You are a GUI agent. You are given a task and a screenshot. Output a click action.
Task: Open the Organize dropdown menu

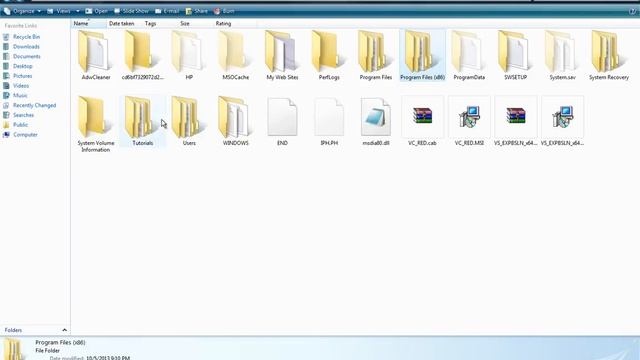[x=22, y=11]
